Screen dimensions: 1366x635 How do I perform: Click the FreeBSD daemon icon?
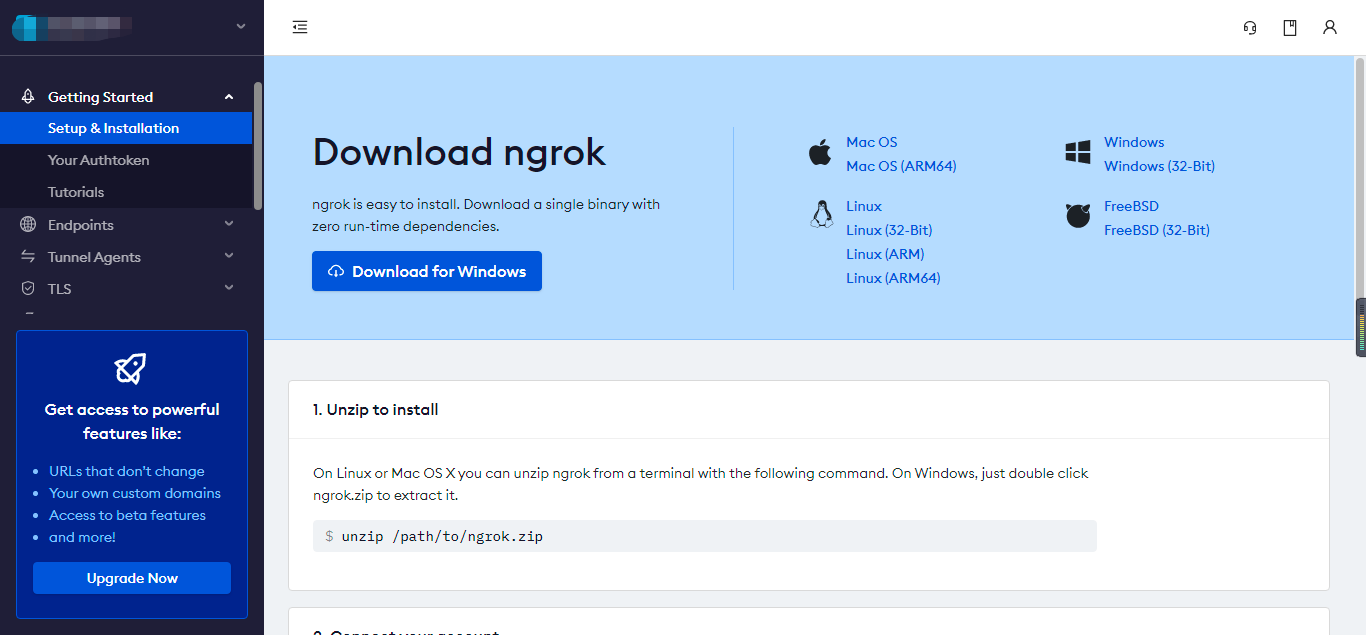coord(1078,216)
